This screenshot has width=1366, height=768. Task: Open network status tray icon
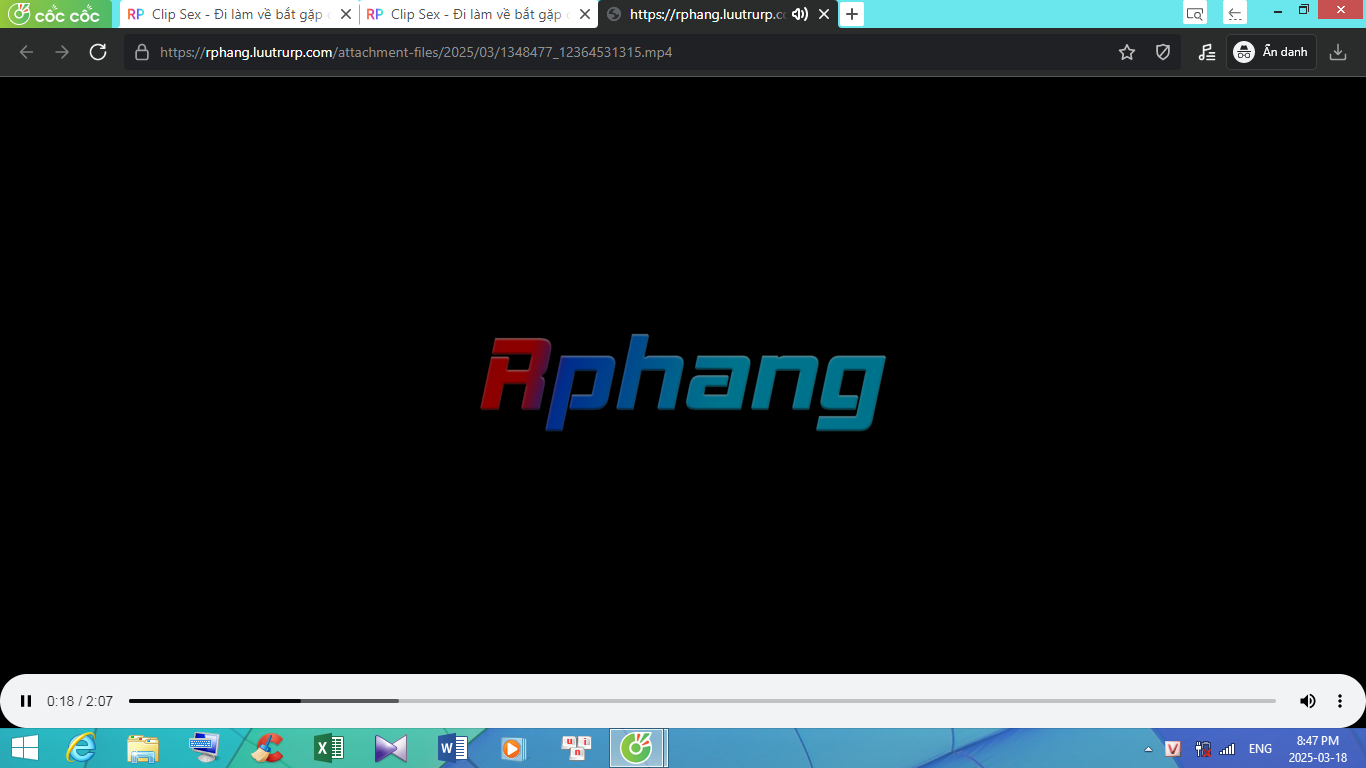[x=1203, y=749]
